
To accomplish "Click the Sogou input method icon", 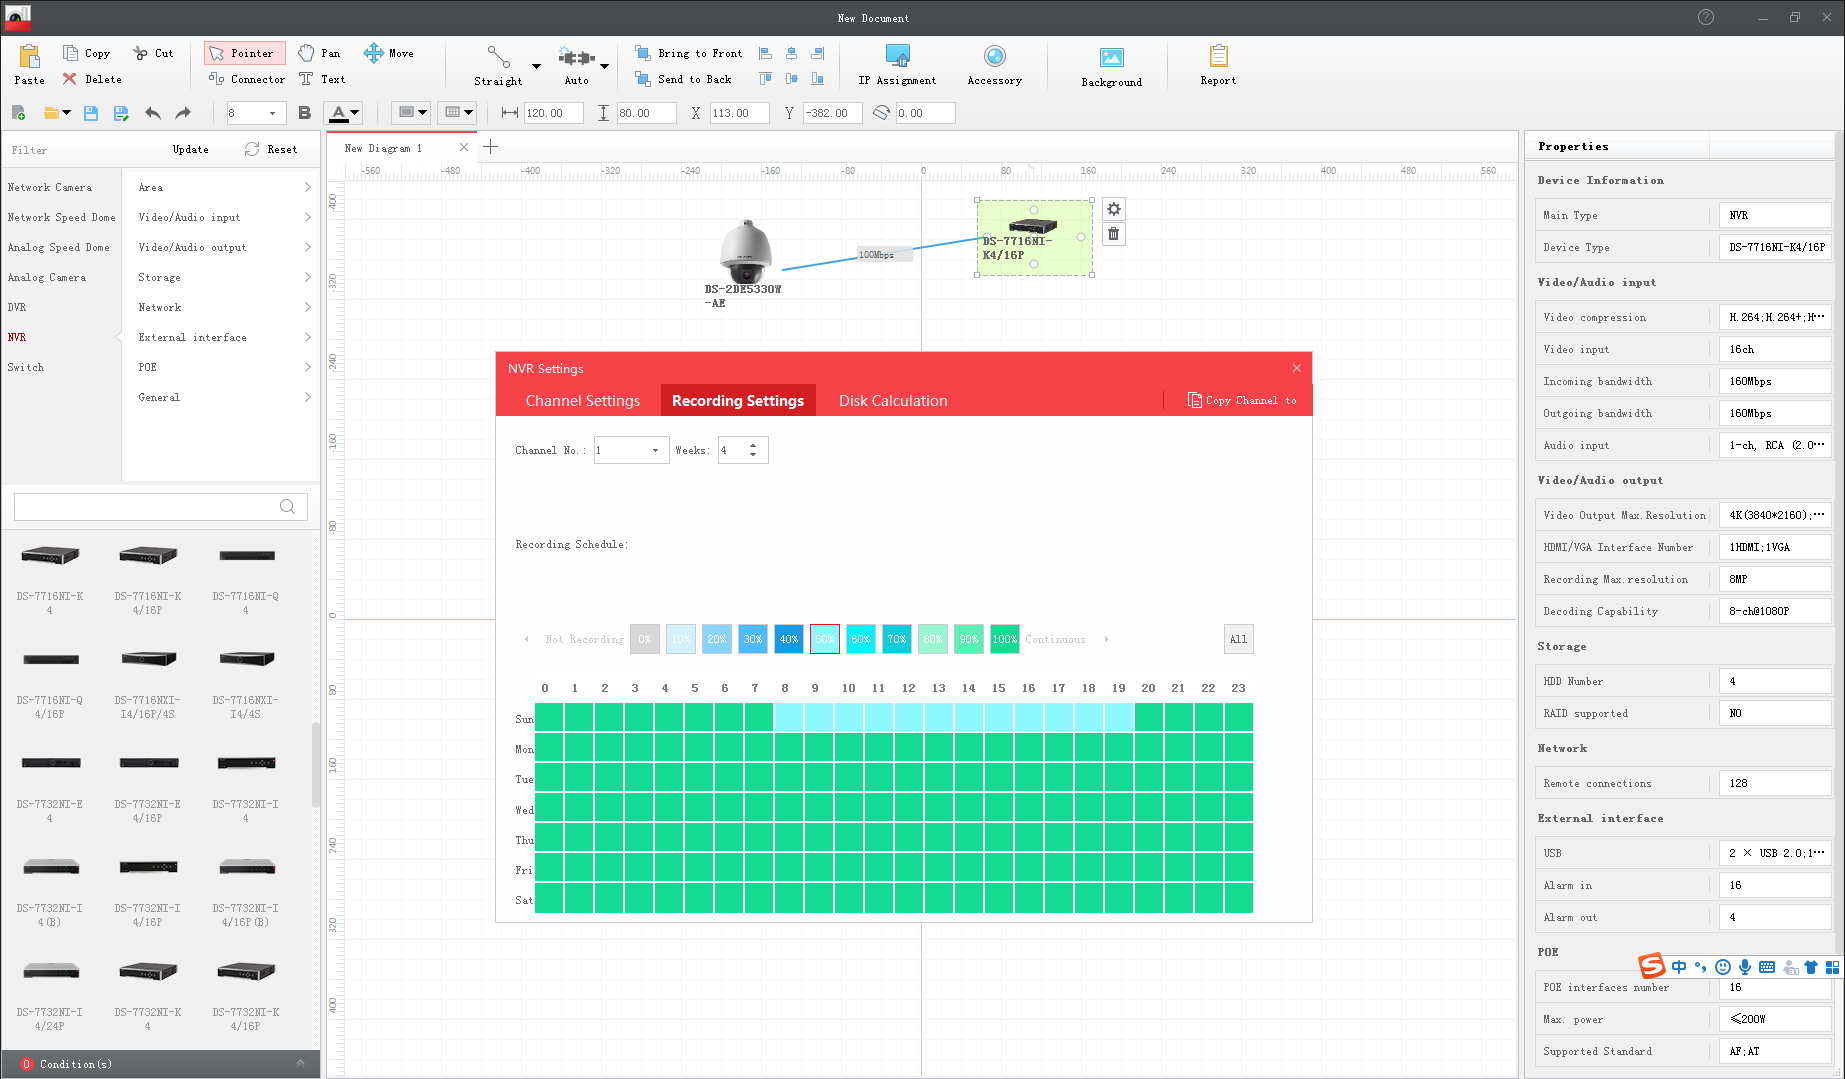I will point(1652,966).
